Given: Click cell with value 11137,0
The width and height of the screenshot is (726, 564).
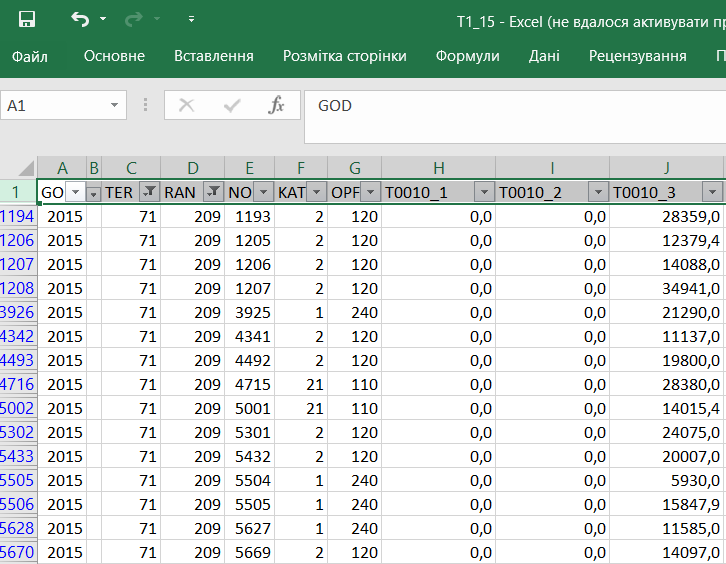Looking at the screenshot, I should [666, 336].
